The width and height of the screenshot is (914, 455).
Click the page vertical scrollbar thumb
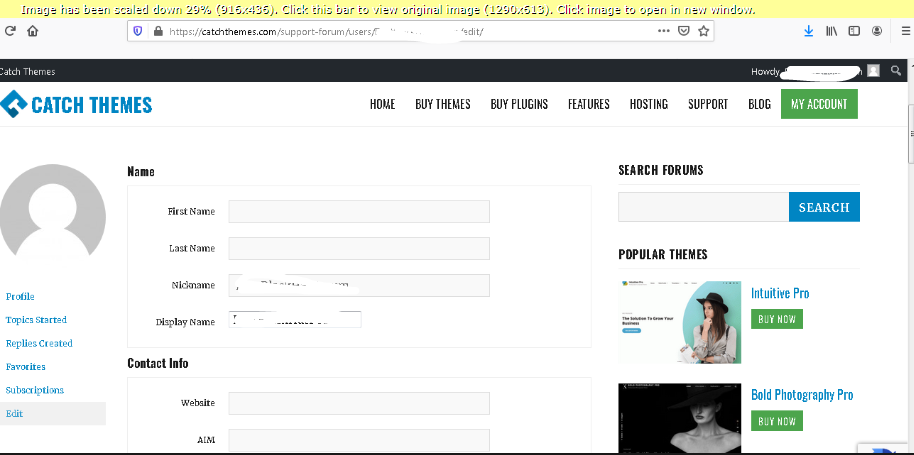[911, 135]
